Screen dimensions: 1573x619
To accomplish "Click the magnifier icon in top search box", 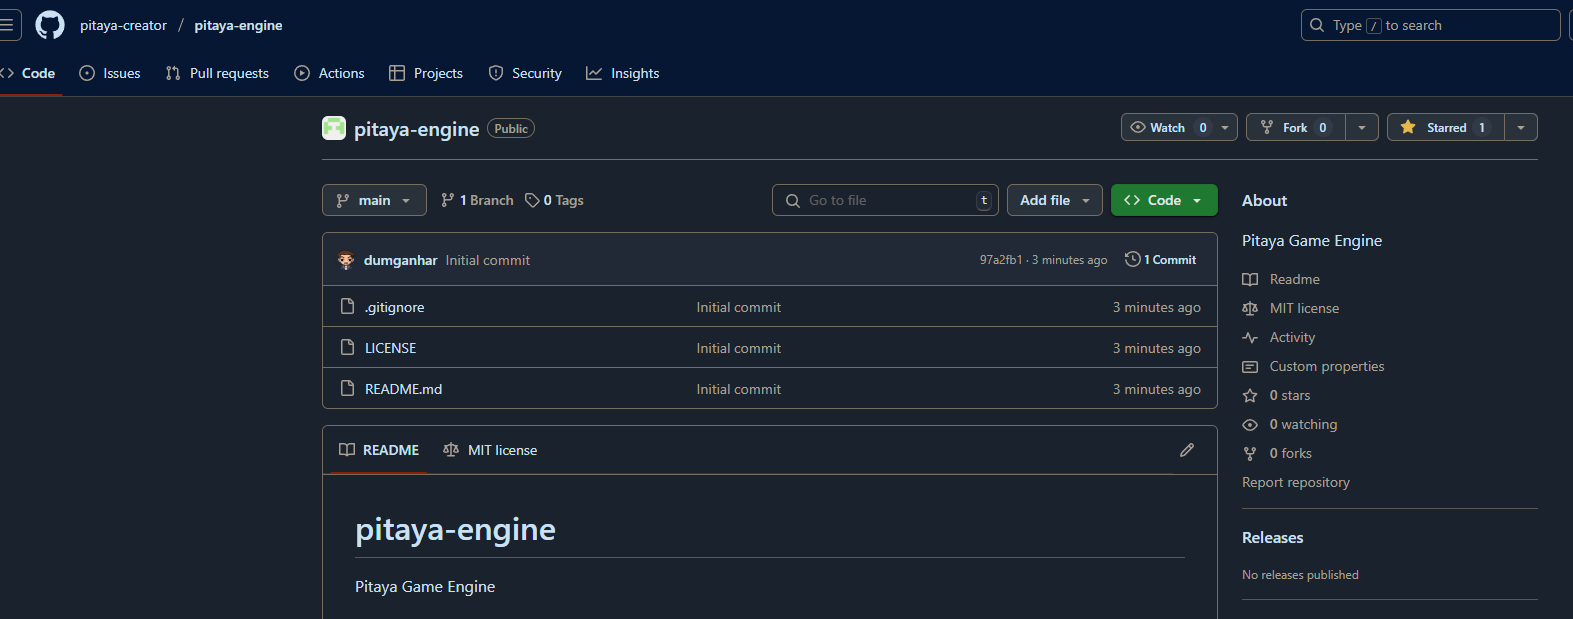I will (x=1317, y=25).
